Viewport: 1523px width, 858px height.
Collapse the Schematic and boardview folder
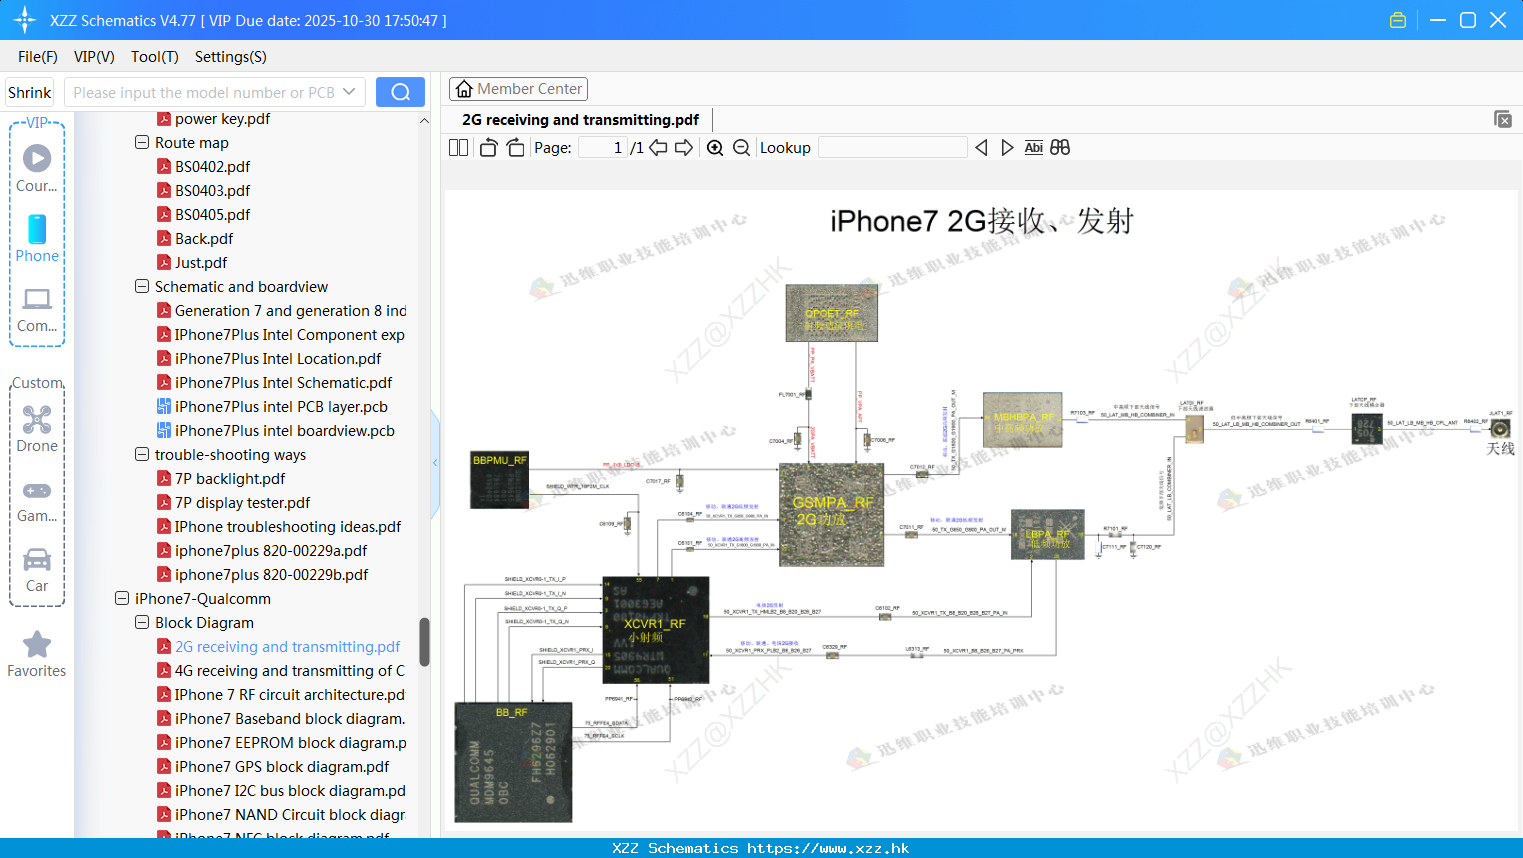coord(142,287)
